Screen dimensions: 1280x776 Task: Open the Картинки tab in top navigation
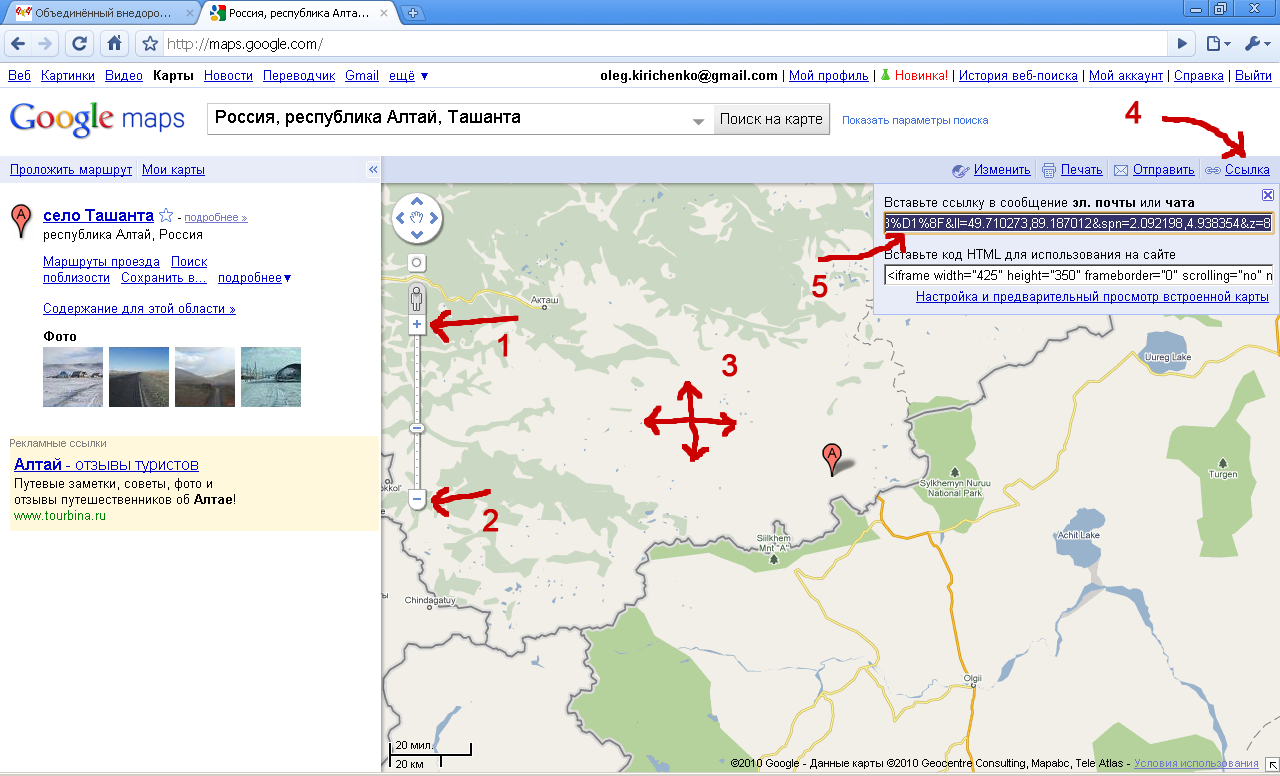tap(69, 76)
